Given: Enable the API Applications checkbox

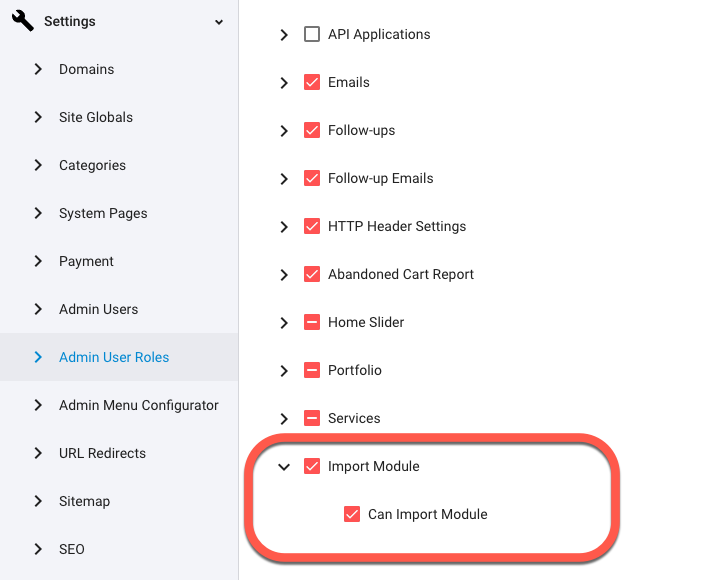Looking at the screenshot, I should tap(312, 34).
